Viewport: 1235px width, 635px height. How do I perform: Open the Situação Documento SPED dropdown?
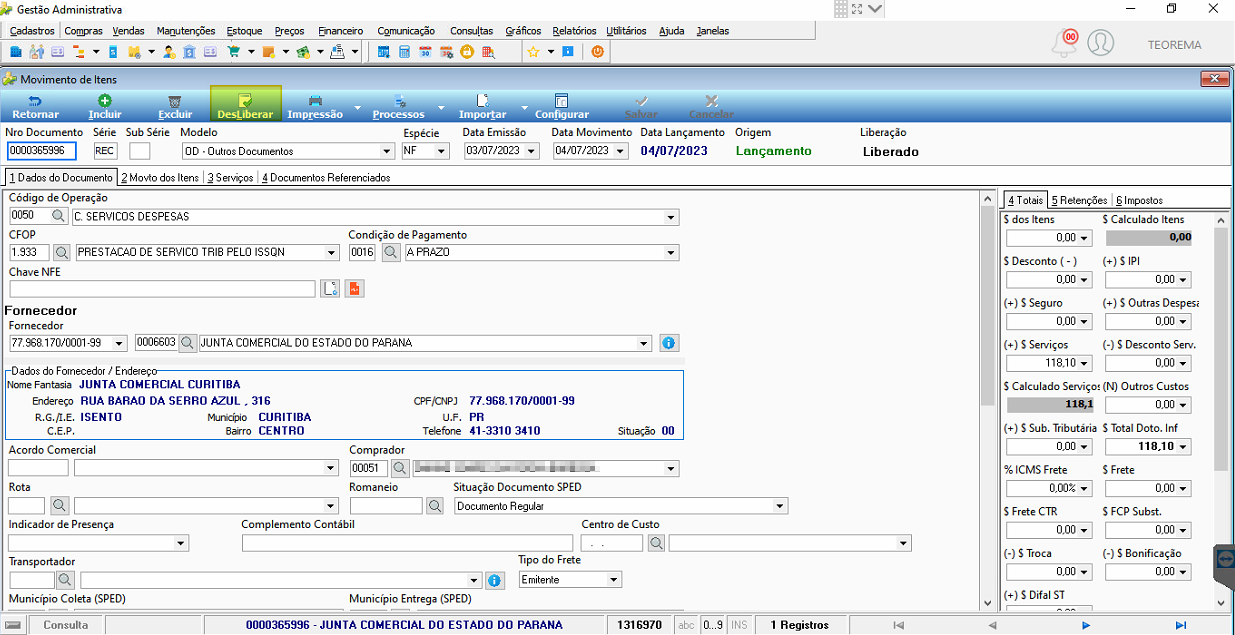coord(780,506)
